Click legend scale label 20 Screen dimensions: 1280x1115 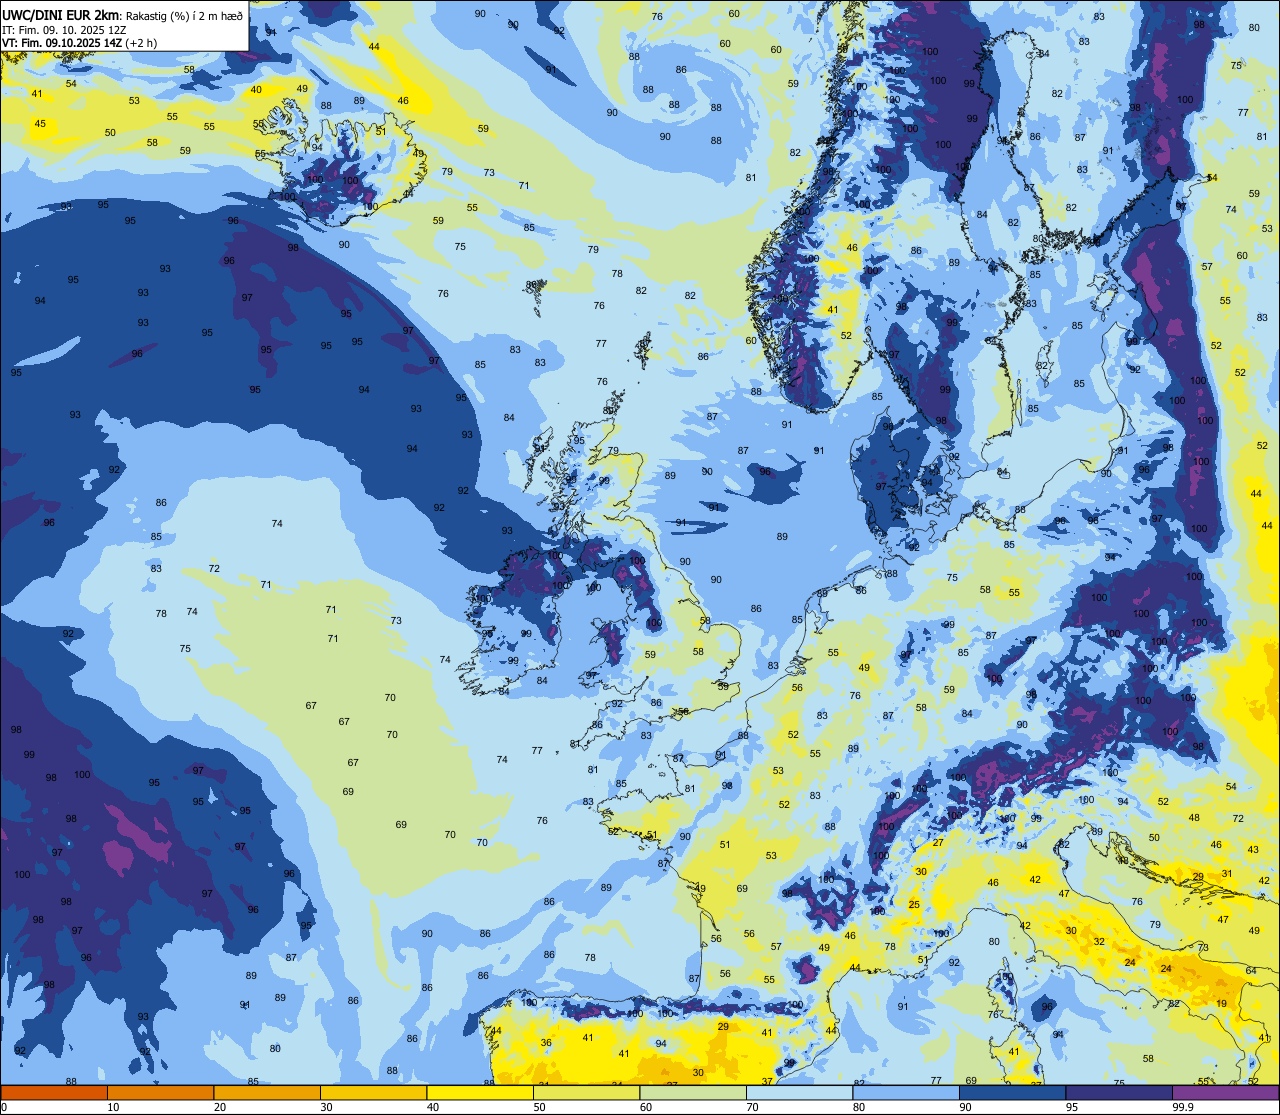pyautogui.click(x=219, y=1107)
